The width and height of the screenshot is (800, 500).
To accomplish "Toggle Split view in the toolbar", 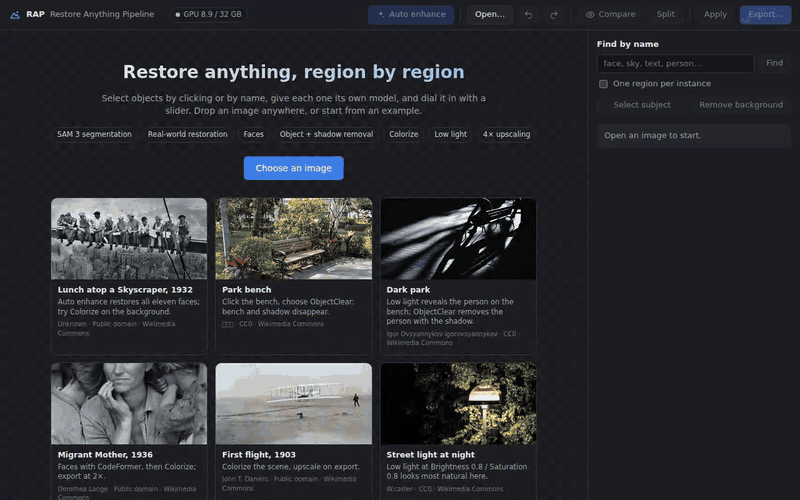I will pyautogui.click(x=665, y=14).
